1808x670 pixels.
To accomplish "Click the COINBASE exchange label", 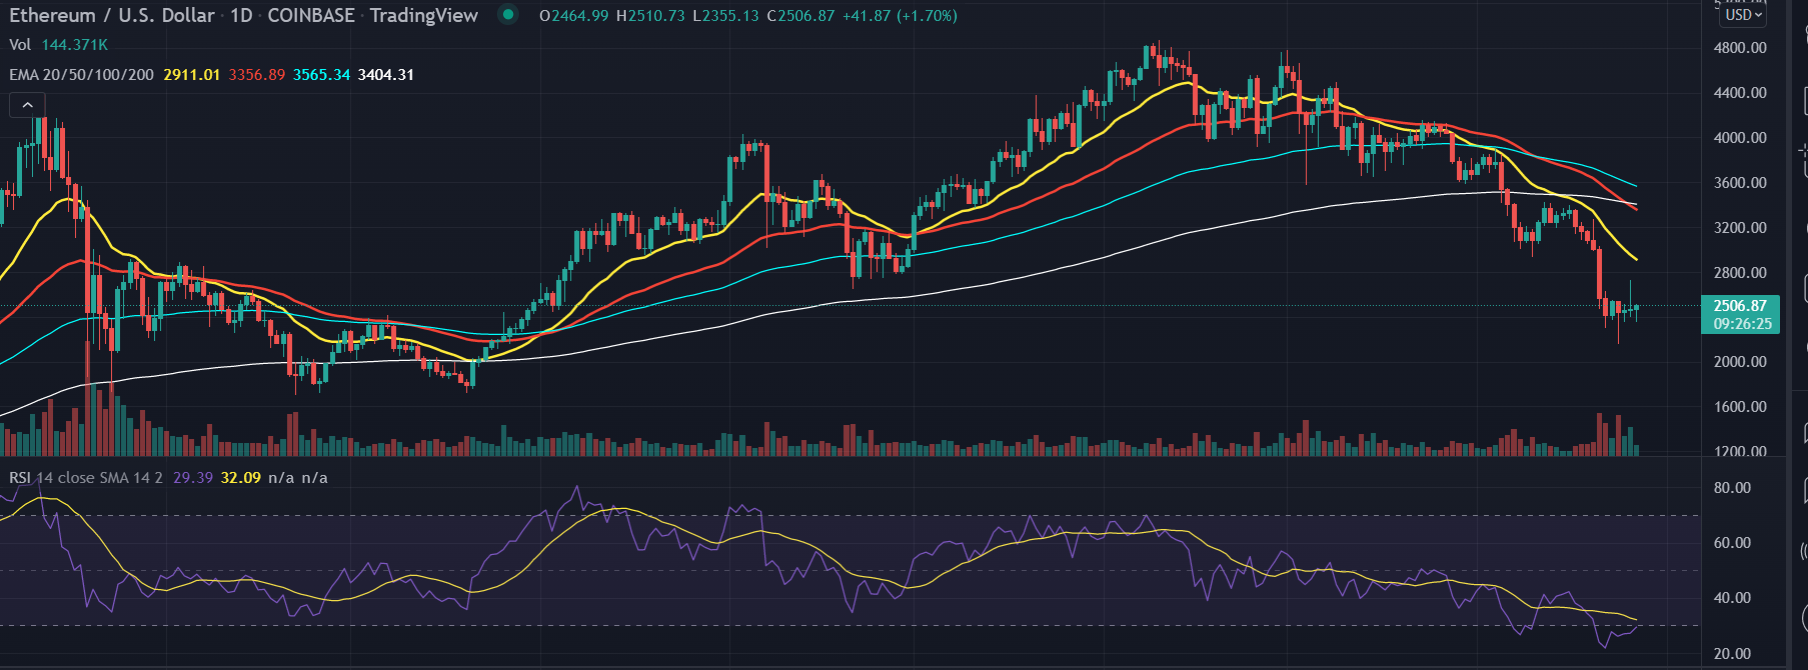I will (311, 15).
